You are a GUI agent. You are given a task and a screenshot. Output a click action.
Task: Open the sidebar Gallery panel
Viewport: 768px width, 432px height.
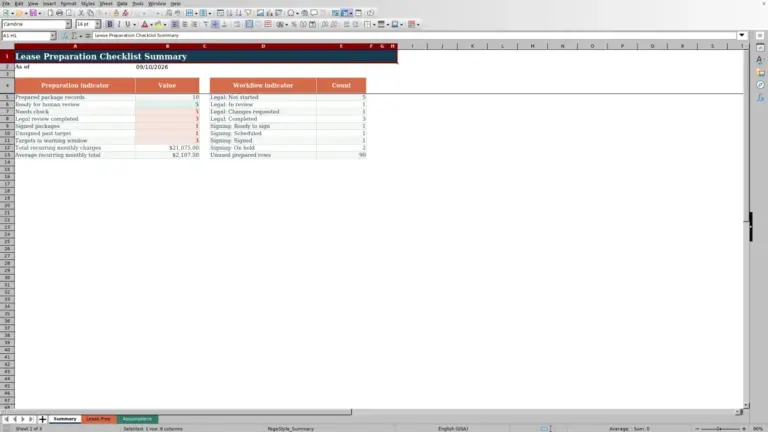point(760,72)
